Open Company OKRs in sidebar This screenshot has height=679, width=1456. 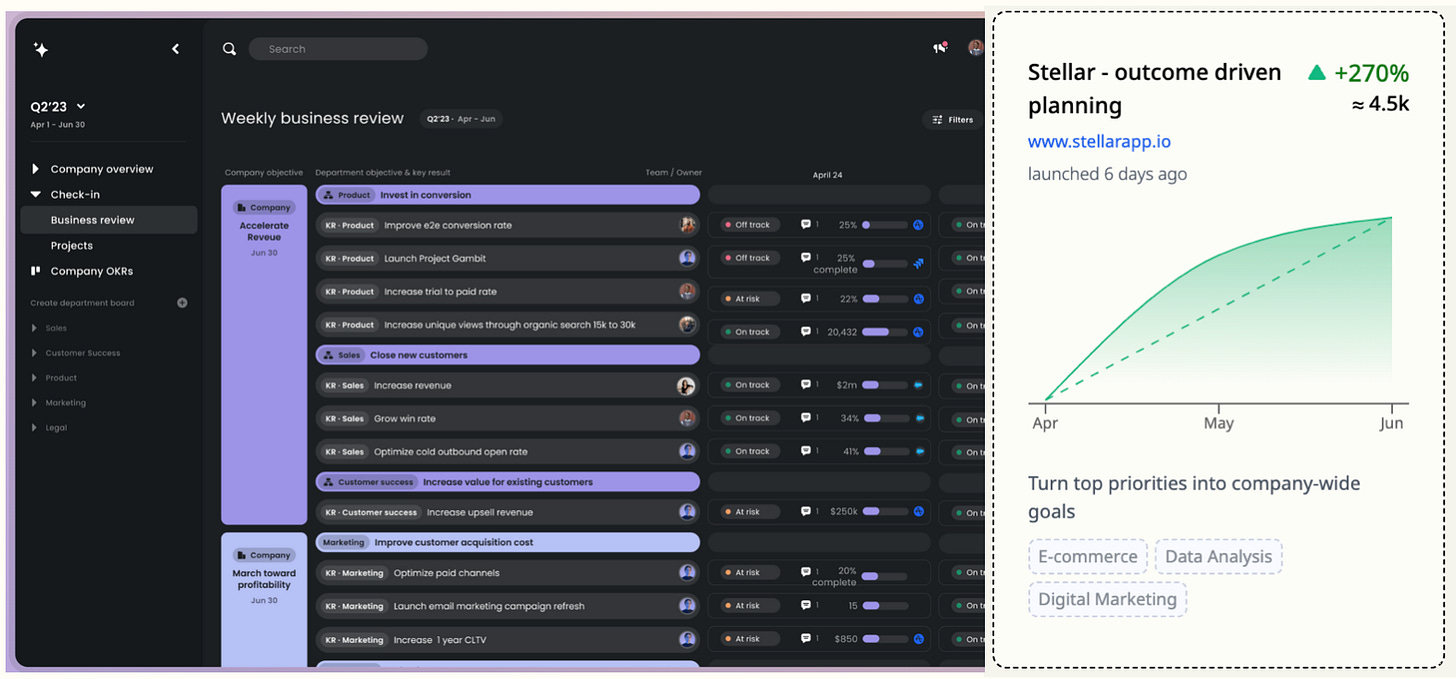(x=91, y=271)
